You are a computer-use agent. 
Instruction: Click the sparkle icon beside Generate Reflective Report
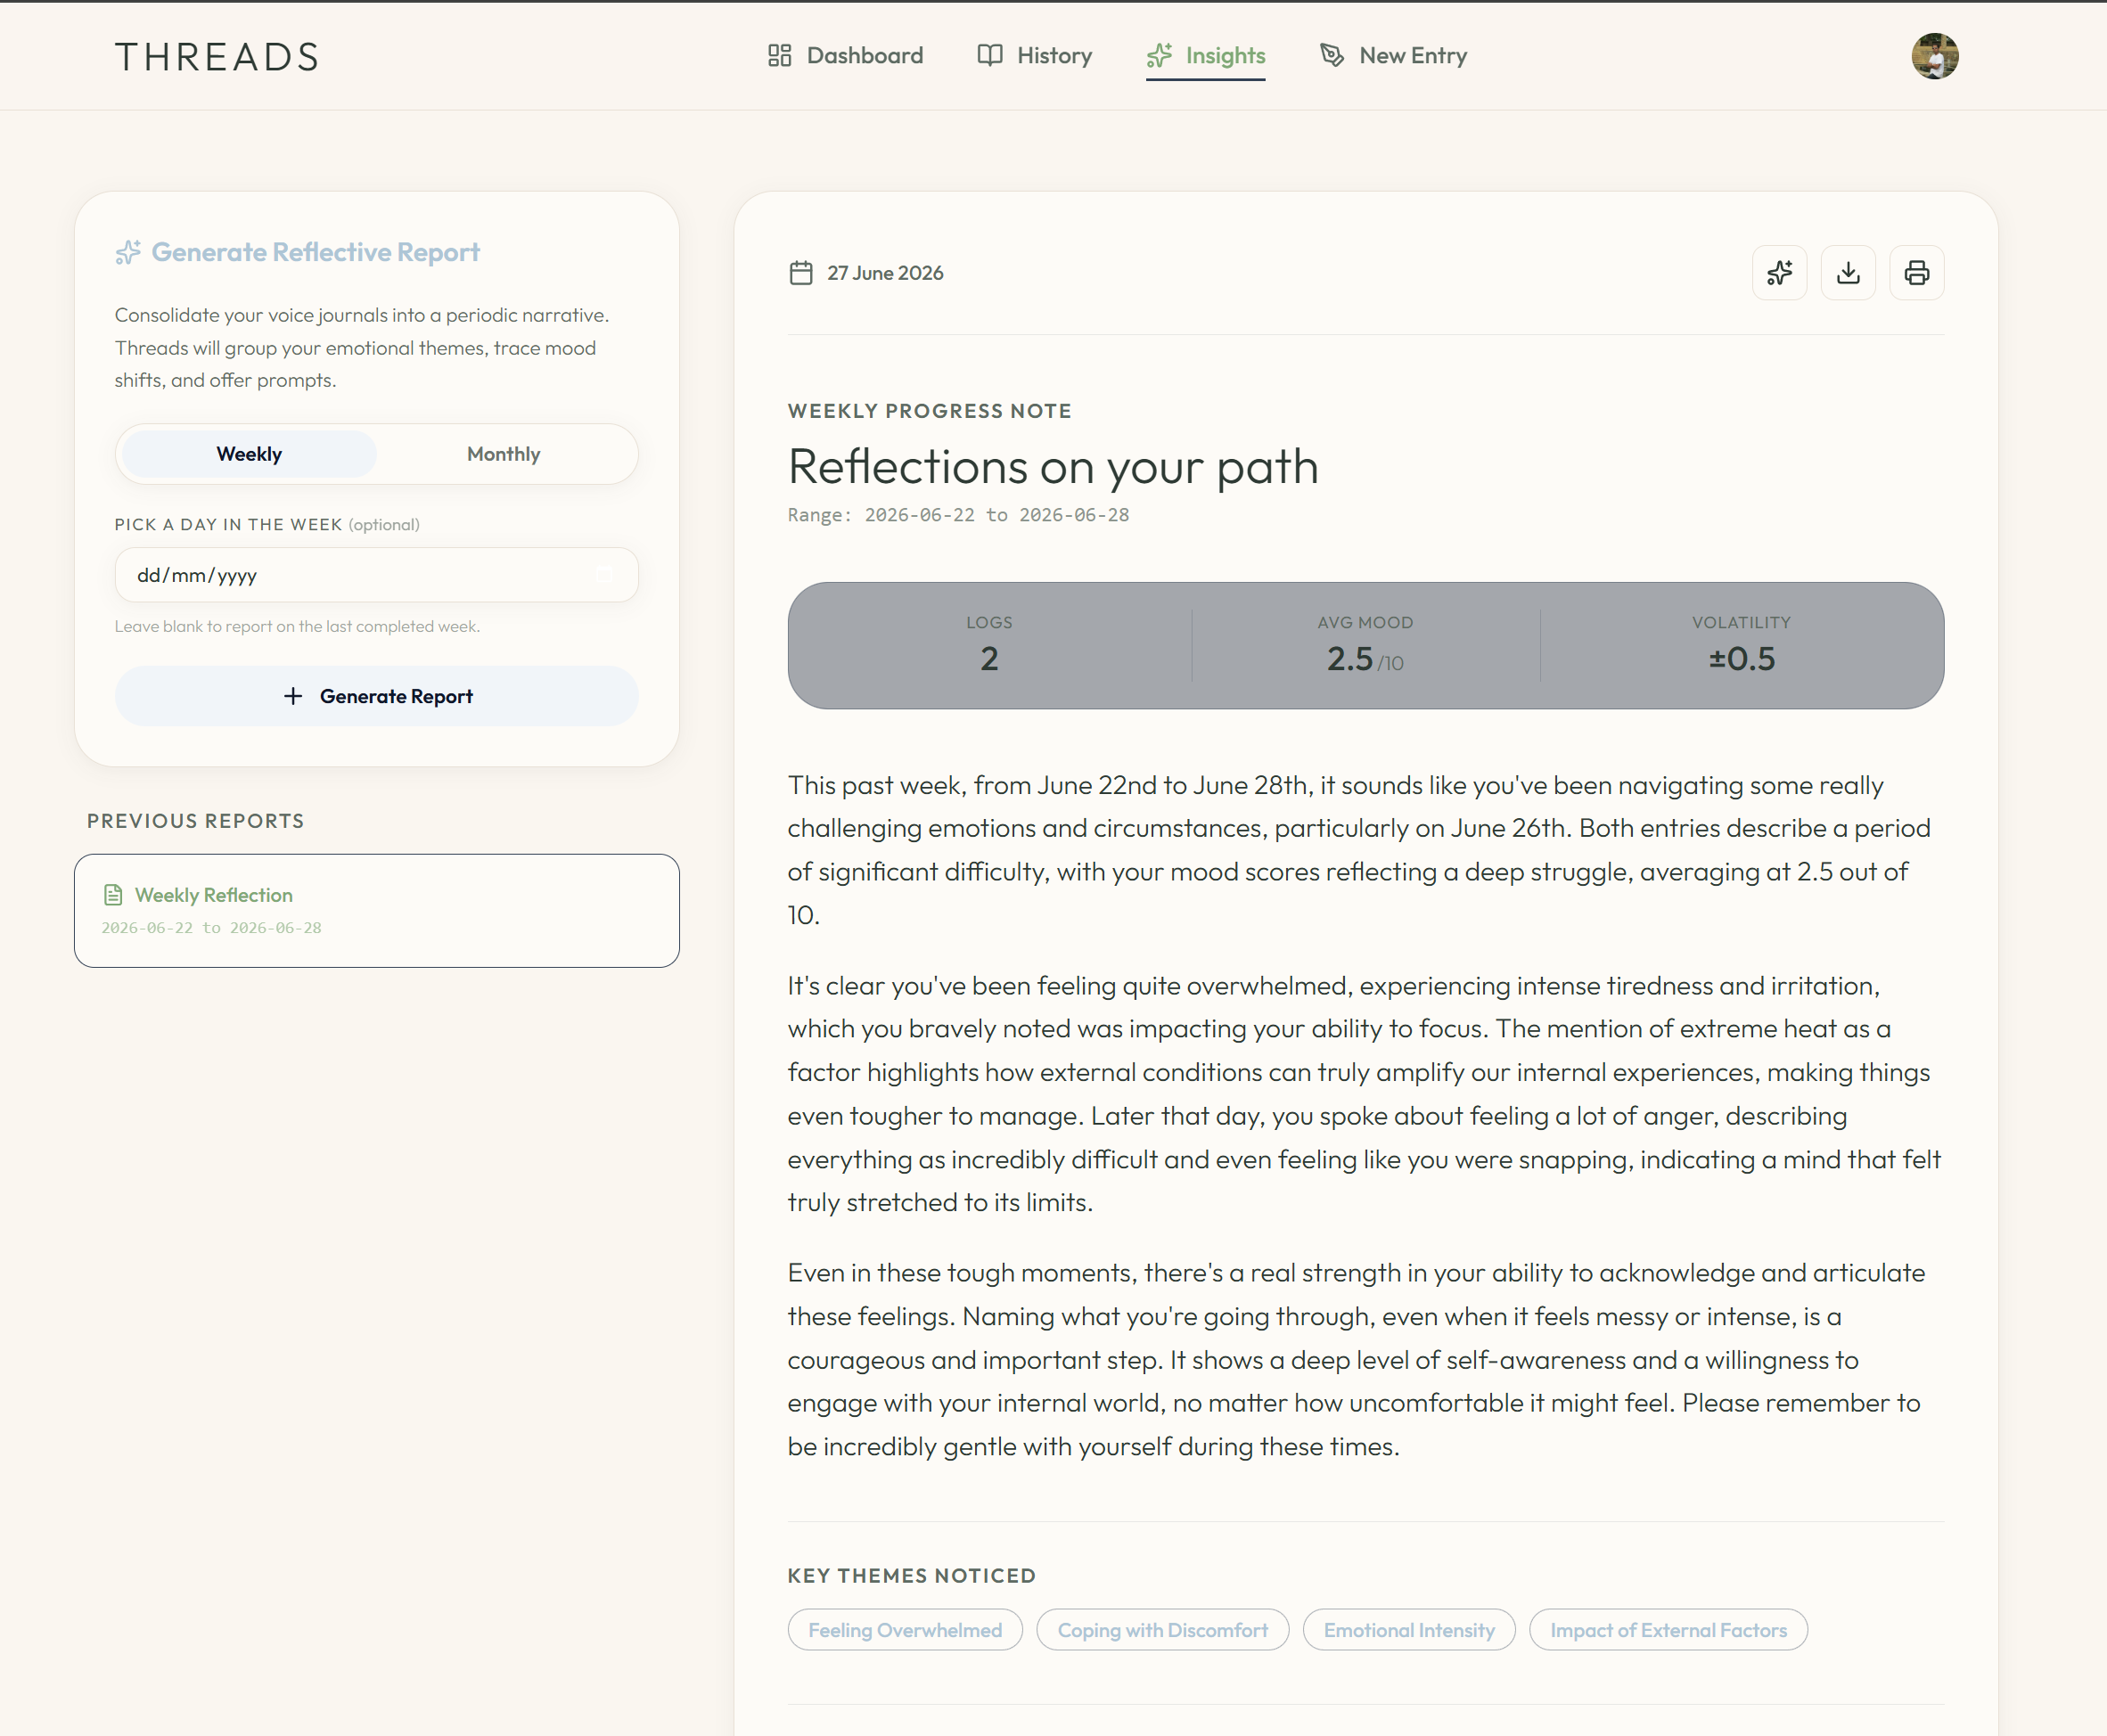[128, 252]
